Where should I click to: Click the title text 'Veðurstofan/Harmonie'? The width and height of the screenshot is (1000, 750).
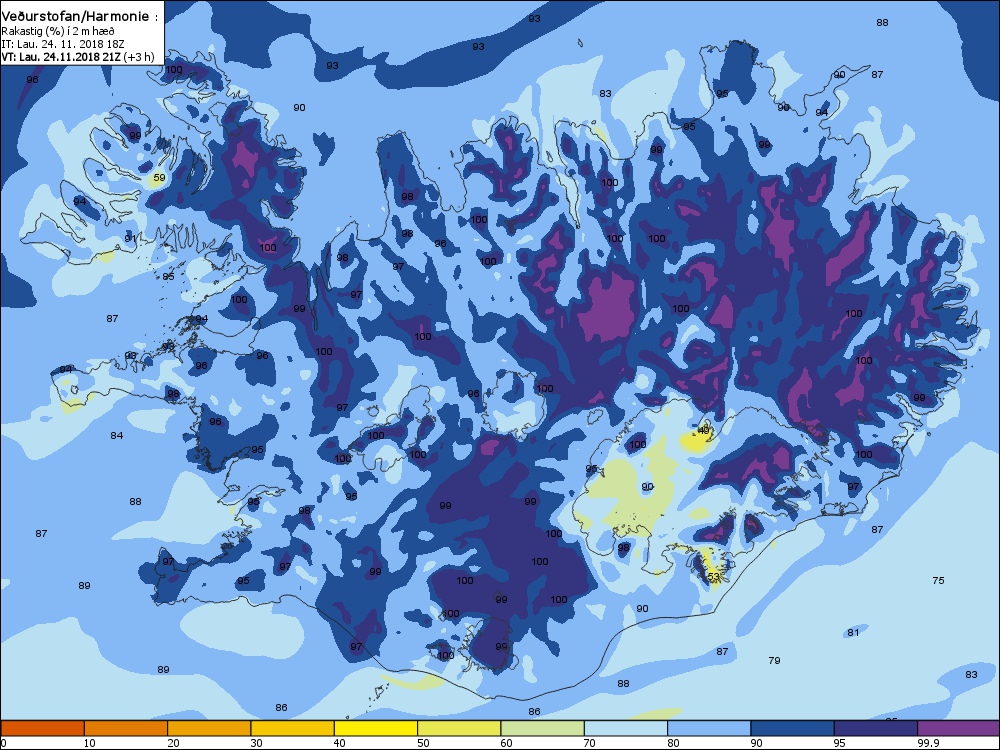(76, 17)
